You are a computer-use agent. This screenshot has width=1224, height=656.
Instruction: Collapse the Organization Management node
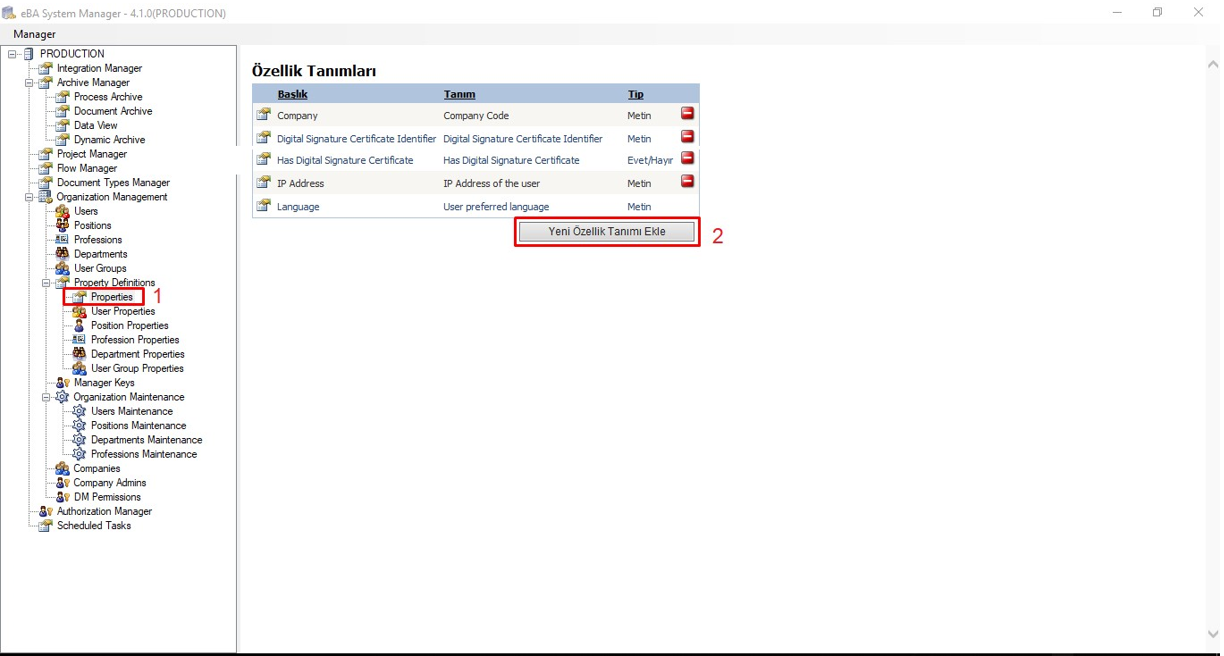tap(29, 197)
